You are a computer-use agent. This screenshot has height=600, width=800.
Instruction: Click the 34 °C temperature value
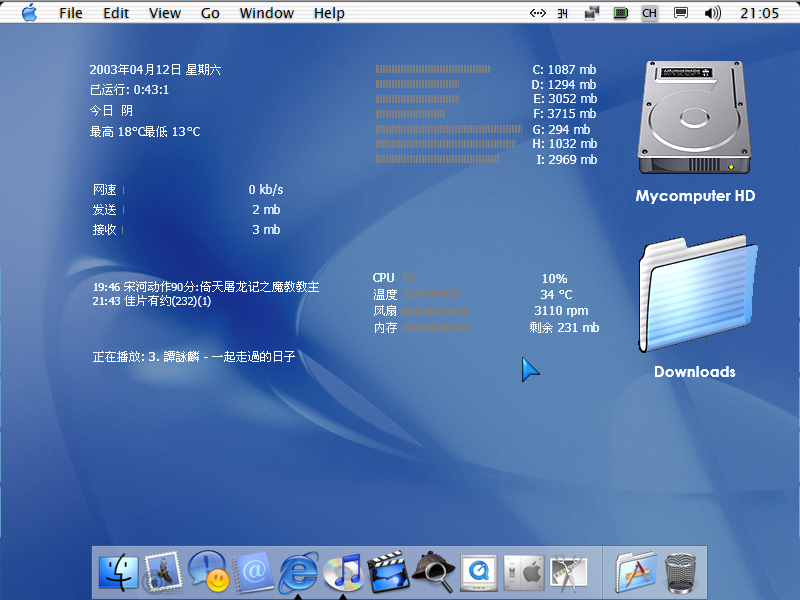tap(556, 294)
